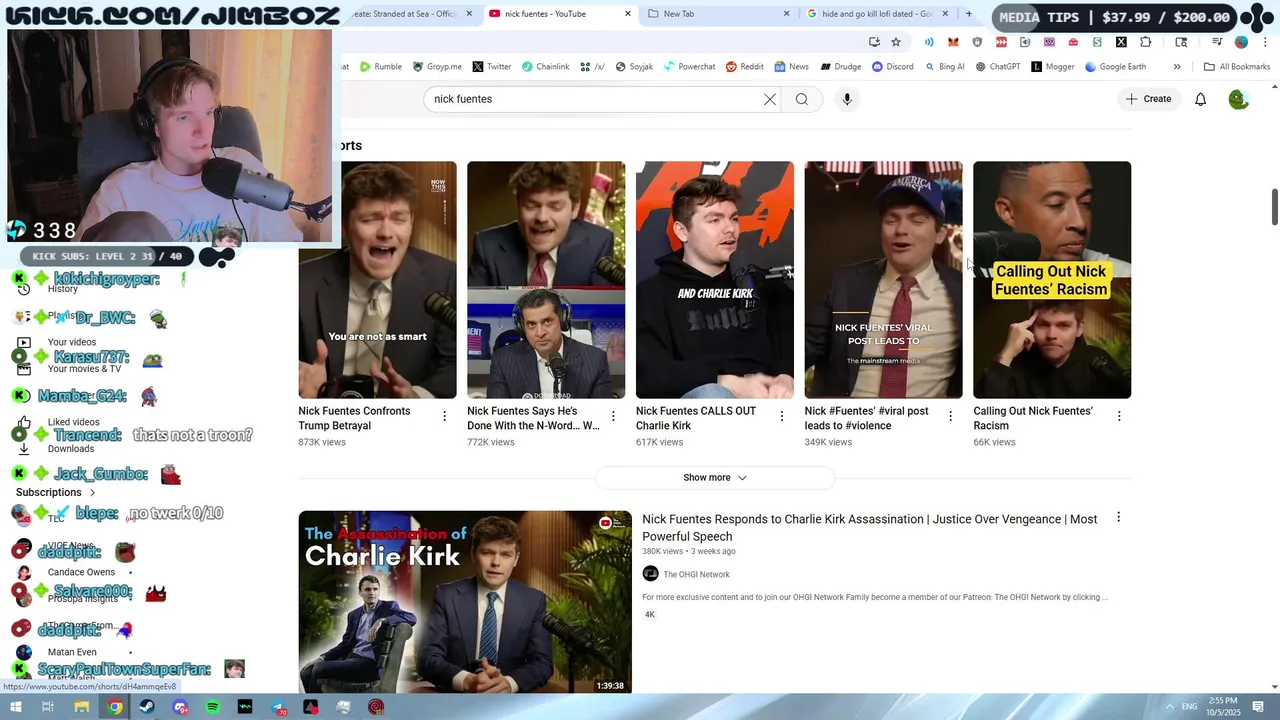Expand Show more shorts
The width and height of the screenshot is (1280, 720).
(x=715, y=478)
